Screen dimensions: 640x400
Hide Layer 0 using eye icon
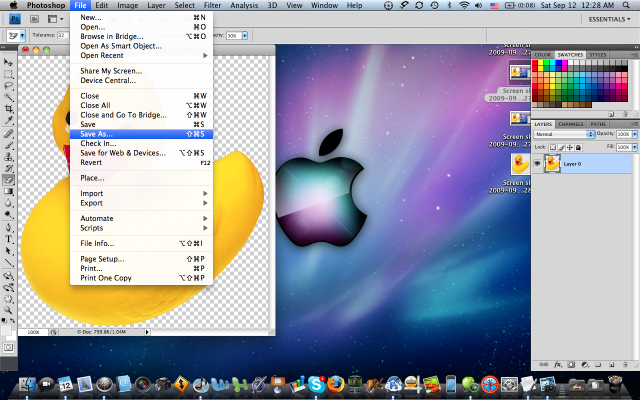pos(537,162)
